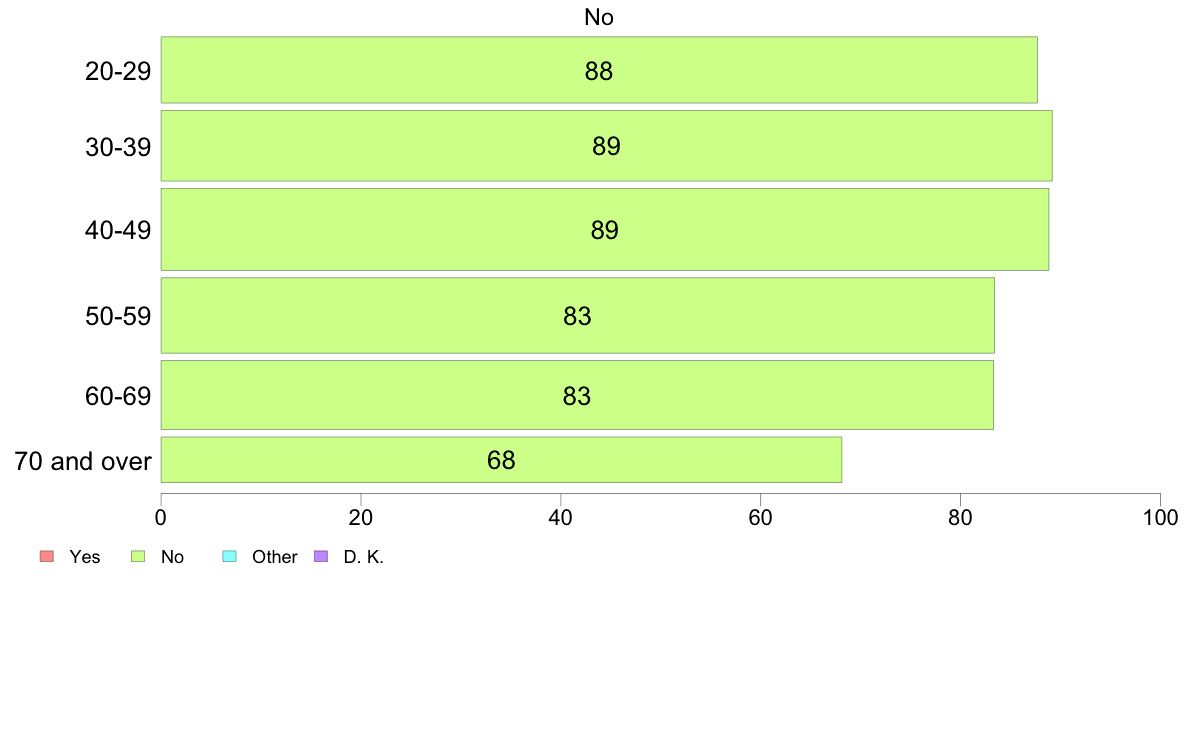Click the 'D. K.' legend label text

[364, 557]
